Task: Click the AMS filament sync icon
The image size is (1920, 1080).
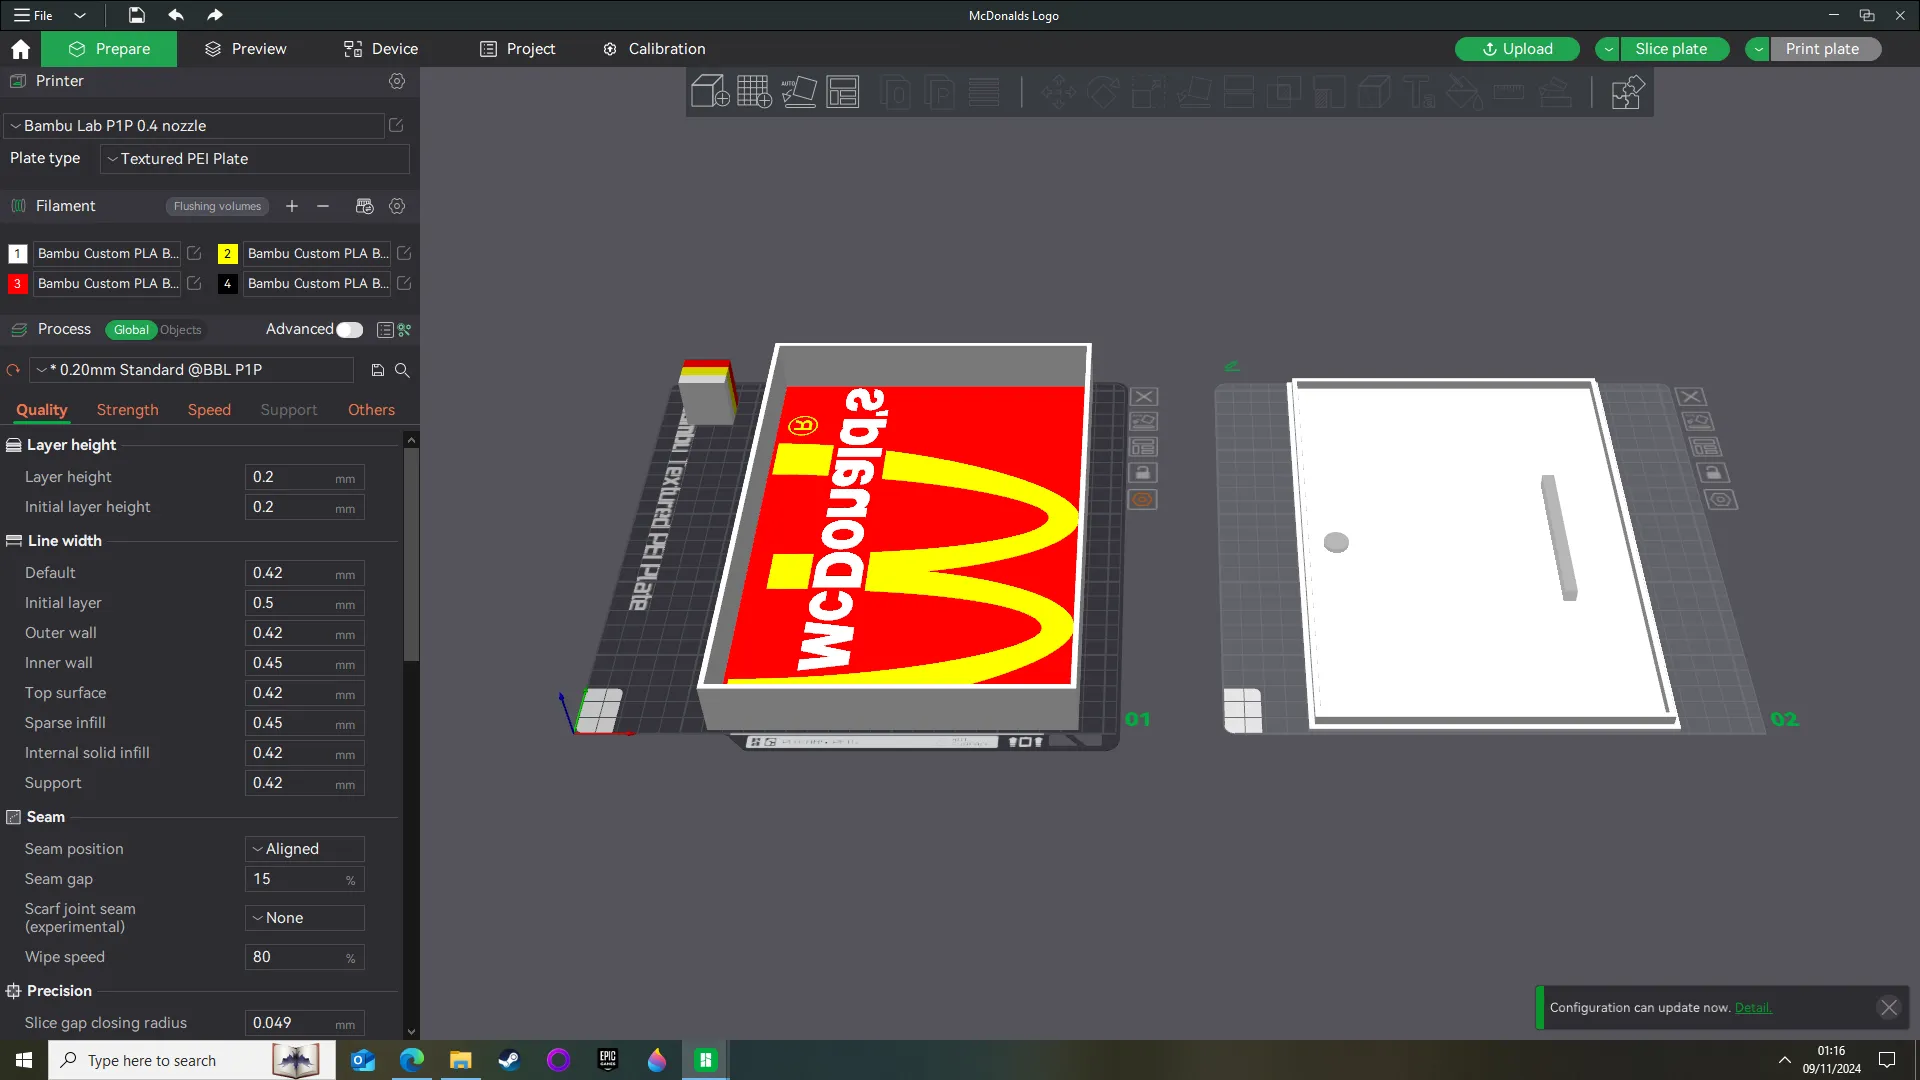Action: [364, 206]
